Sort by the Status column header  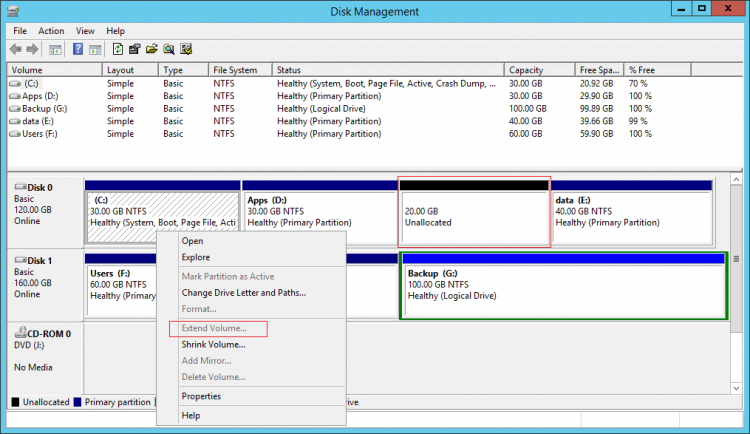(x=388, y=70)
